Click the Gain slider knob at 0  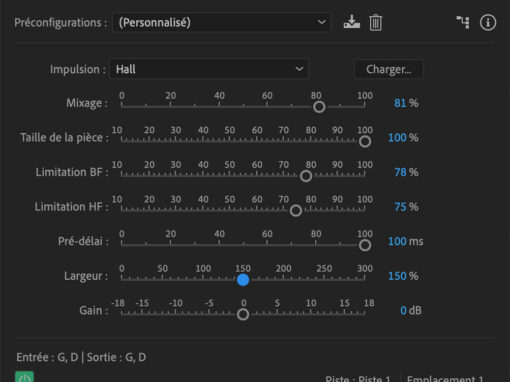click(x=243, y=314)
